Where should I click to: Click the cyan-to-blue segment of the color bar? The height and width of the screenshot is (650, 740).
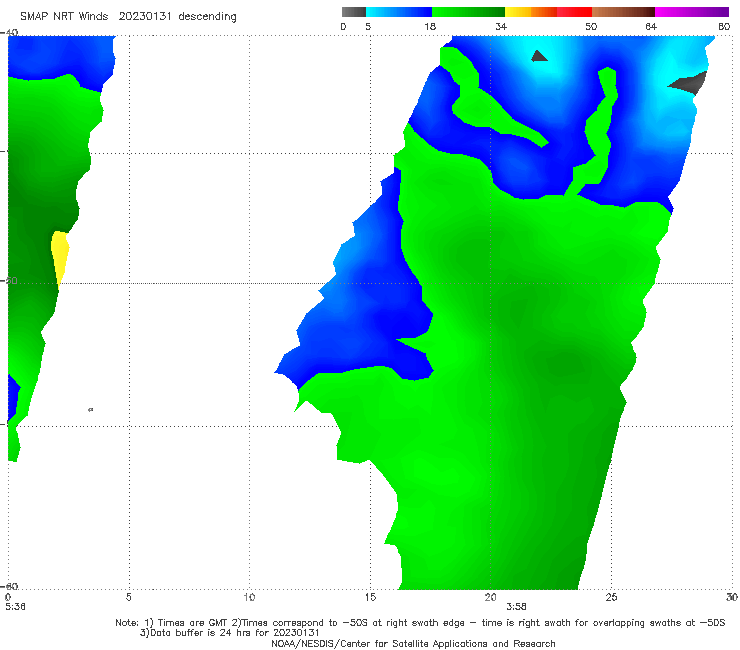coord(399,12)
